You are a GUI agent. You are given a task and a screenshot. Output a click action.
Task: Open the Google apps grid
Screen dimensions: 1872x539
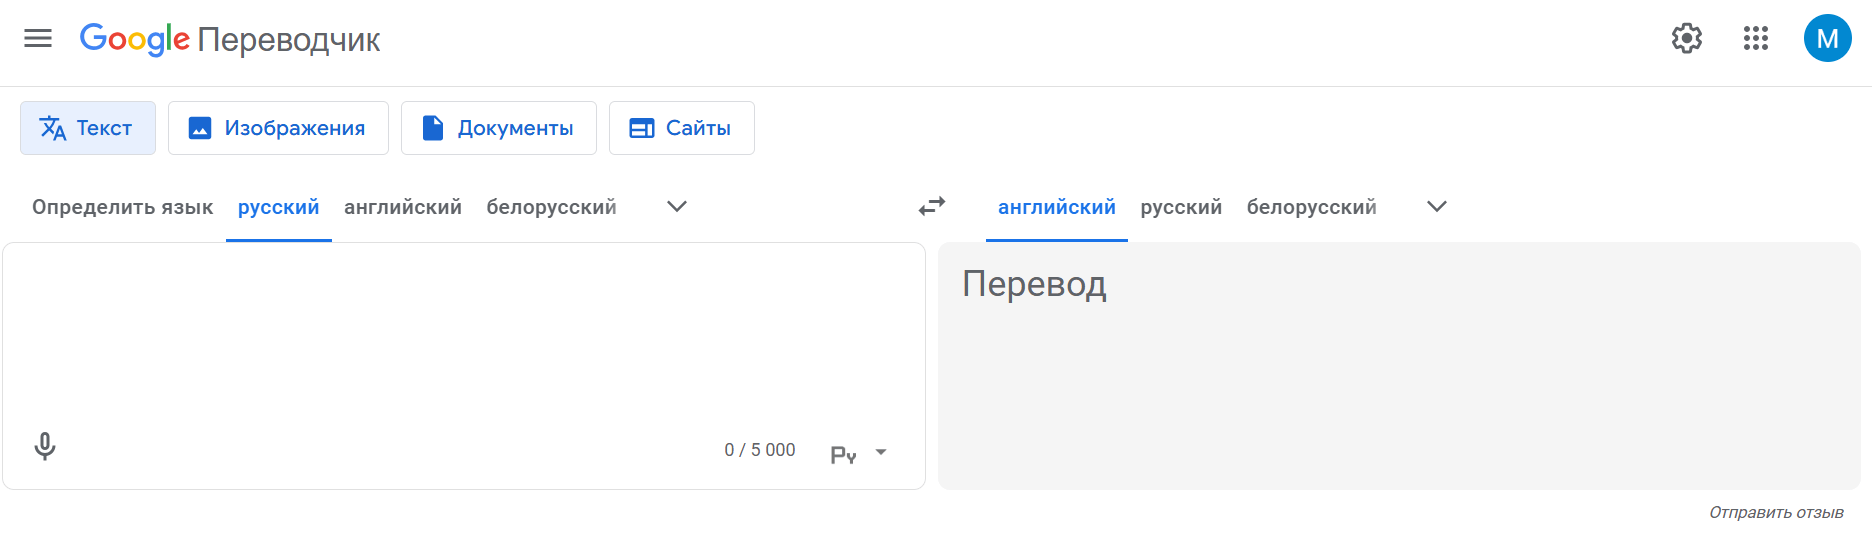click(x=1755, y=39)
